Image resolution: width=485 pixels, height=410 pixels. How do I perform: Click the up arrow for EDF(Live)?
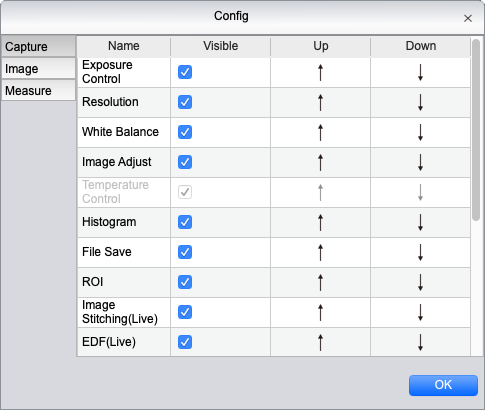tap(320, 342)
